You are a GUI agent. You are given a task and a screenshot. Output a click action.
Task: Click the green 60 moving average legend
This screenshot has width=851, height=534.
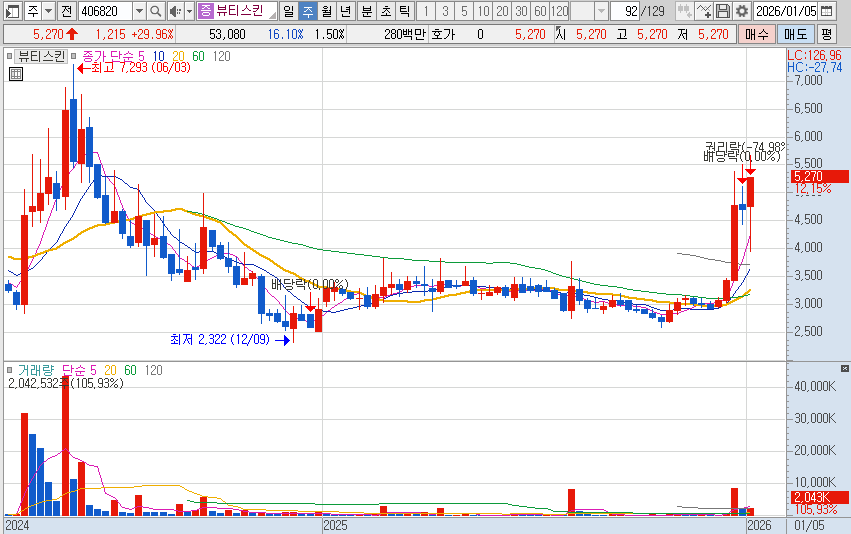[198, 56]
